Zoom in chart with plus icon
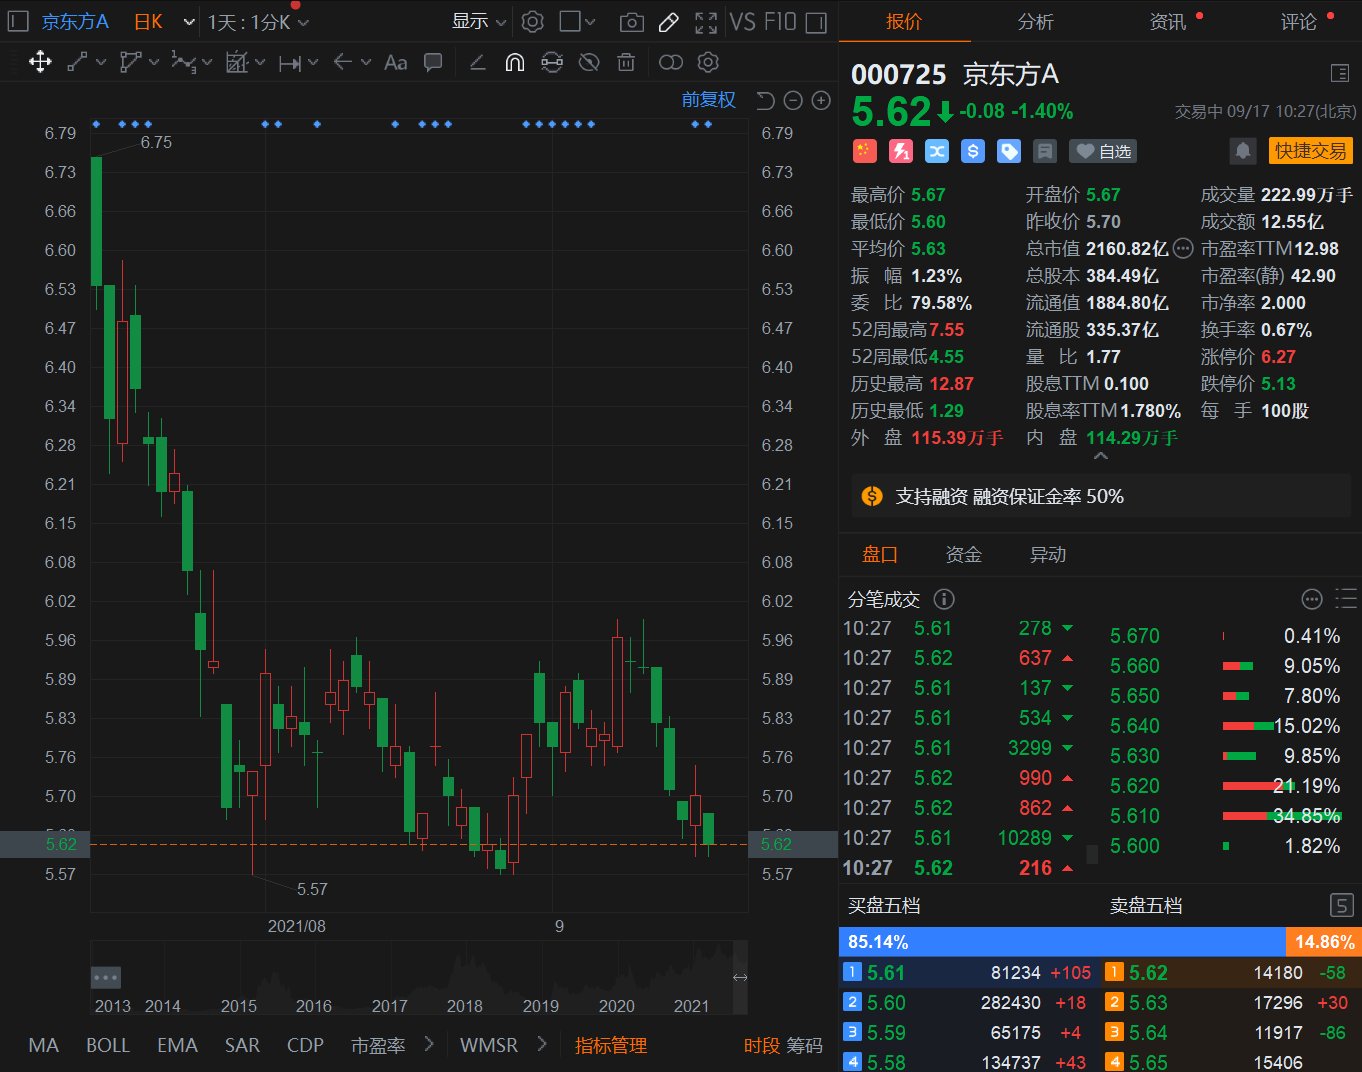 coord(821,100)
